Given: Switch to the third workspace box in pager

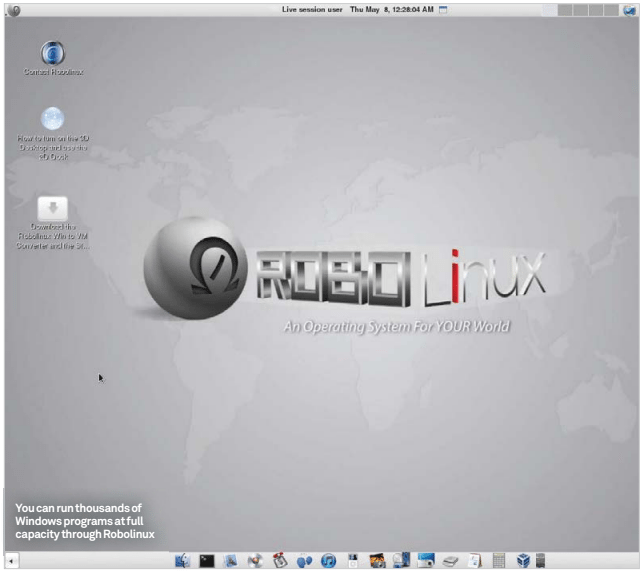Looking at the screenshot, I should [x=581, y=10].
